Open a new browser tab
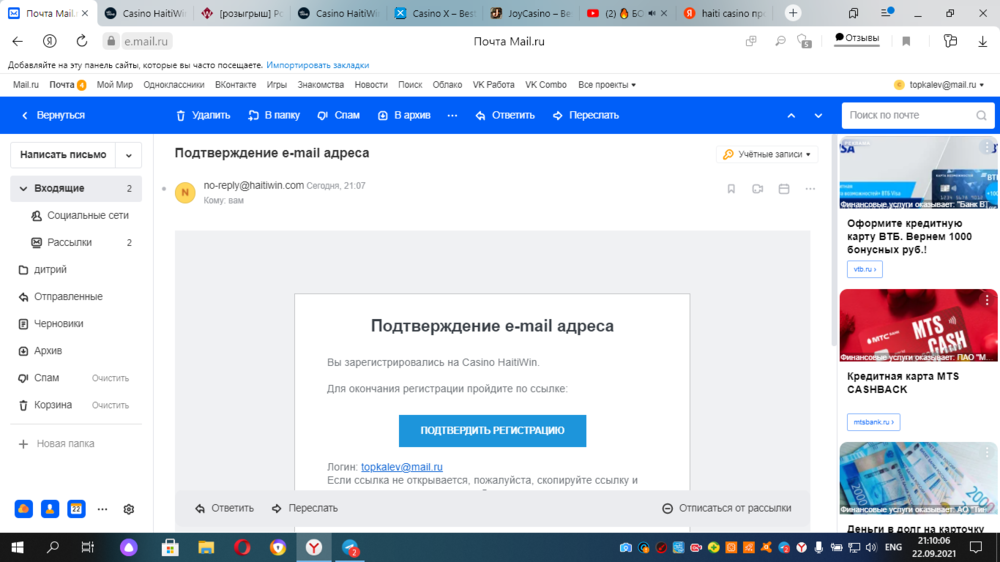Screen dimensions: 1000x562 click(793, 13)
